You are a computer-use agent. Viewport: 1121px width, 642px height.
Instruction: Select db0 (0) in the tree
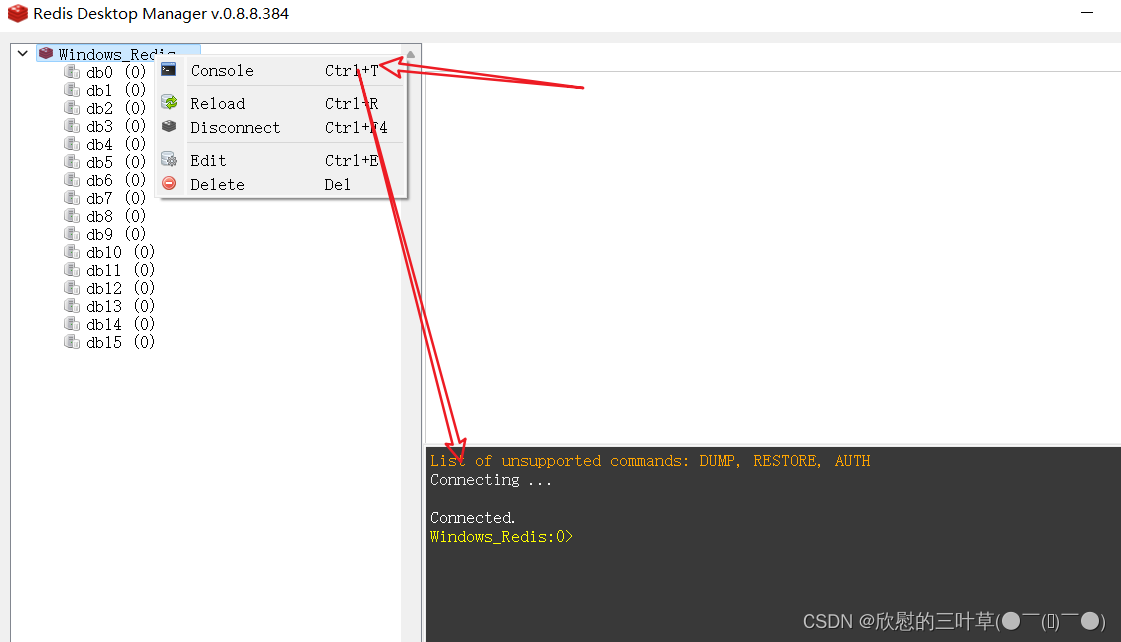pos(116,72)
